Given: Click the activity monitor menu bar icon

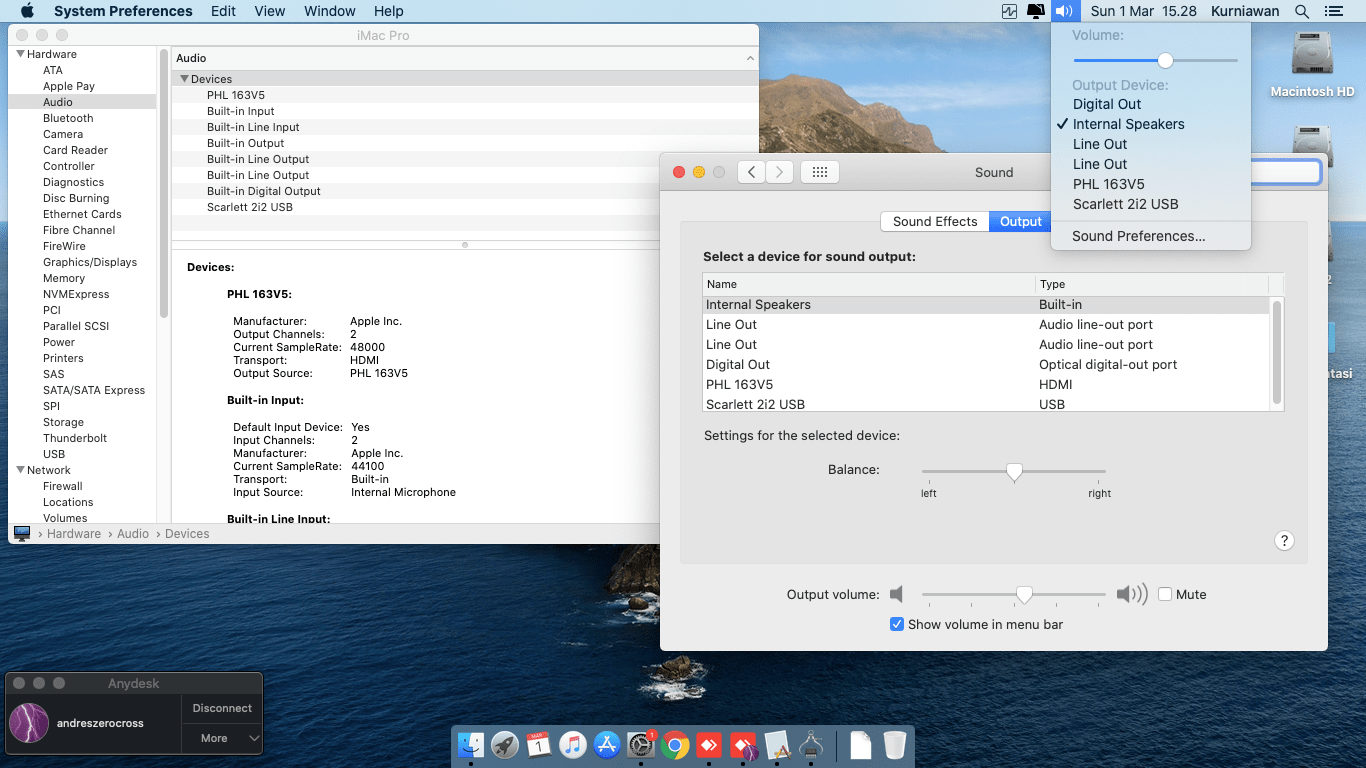Looking at the screenshot, I should pyautogui.click(x=1009, y=11).
